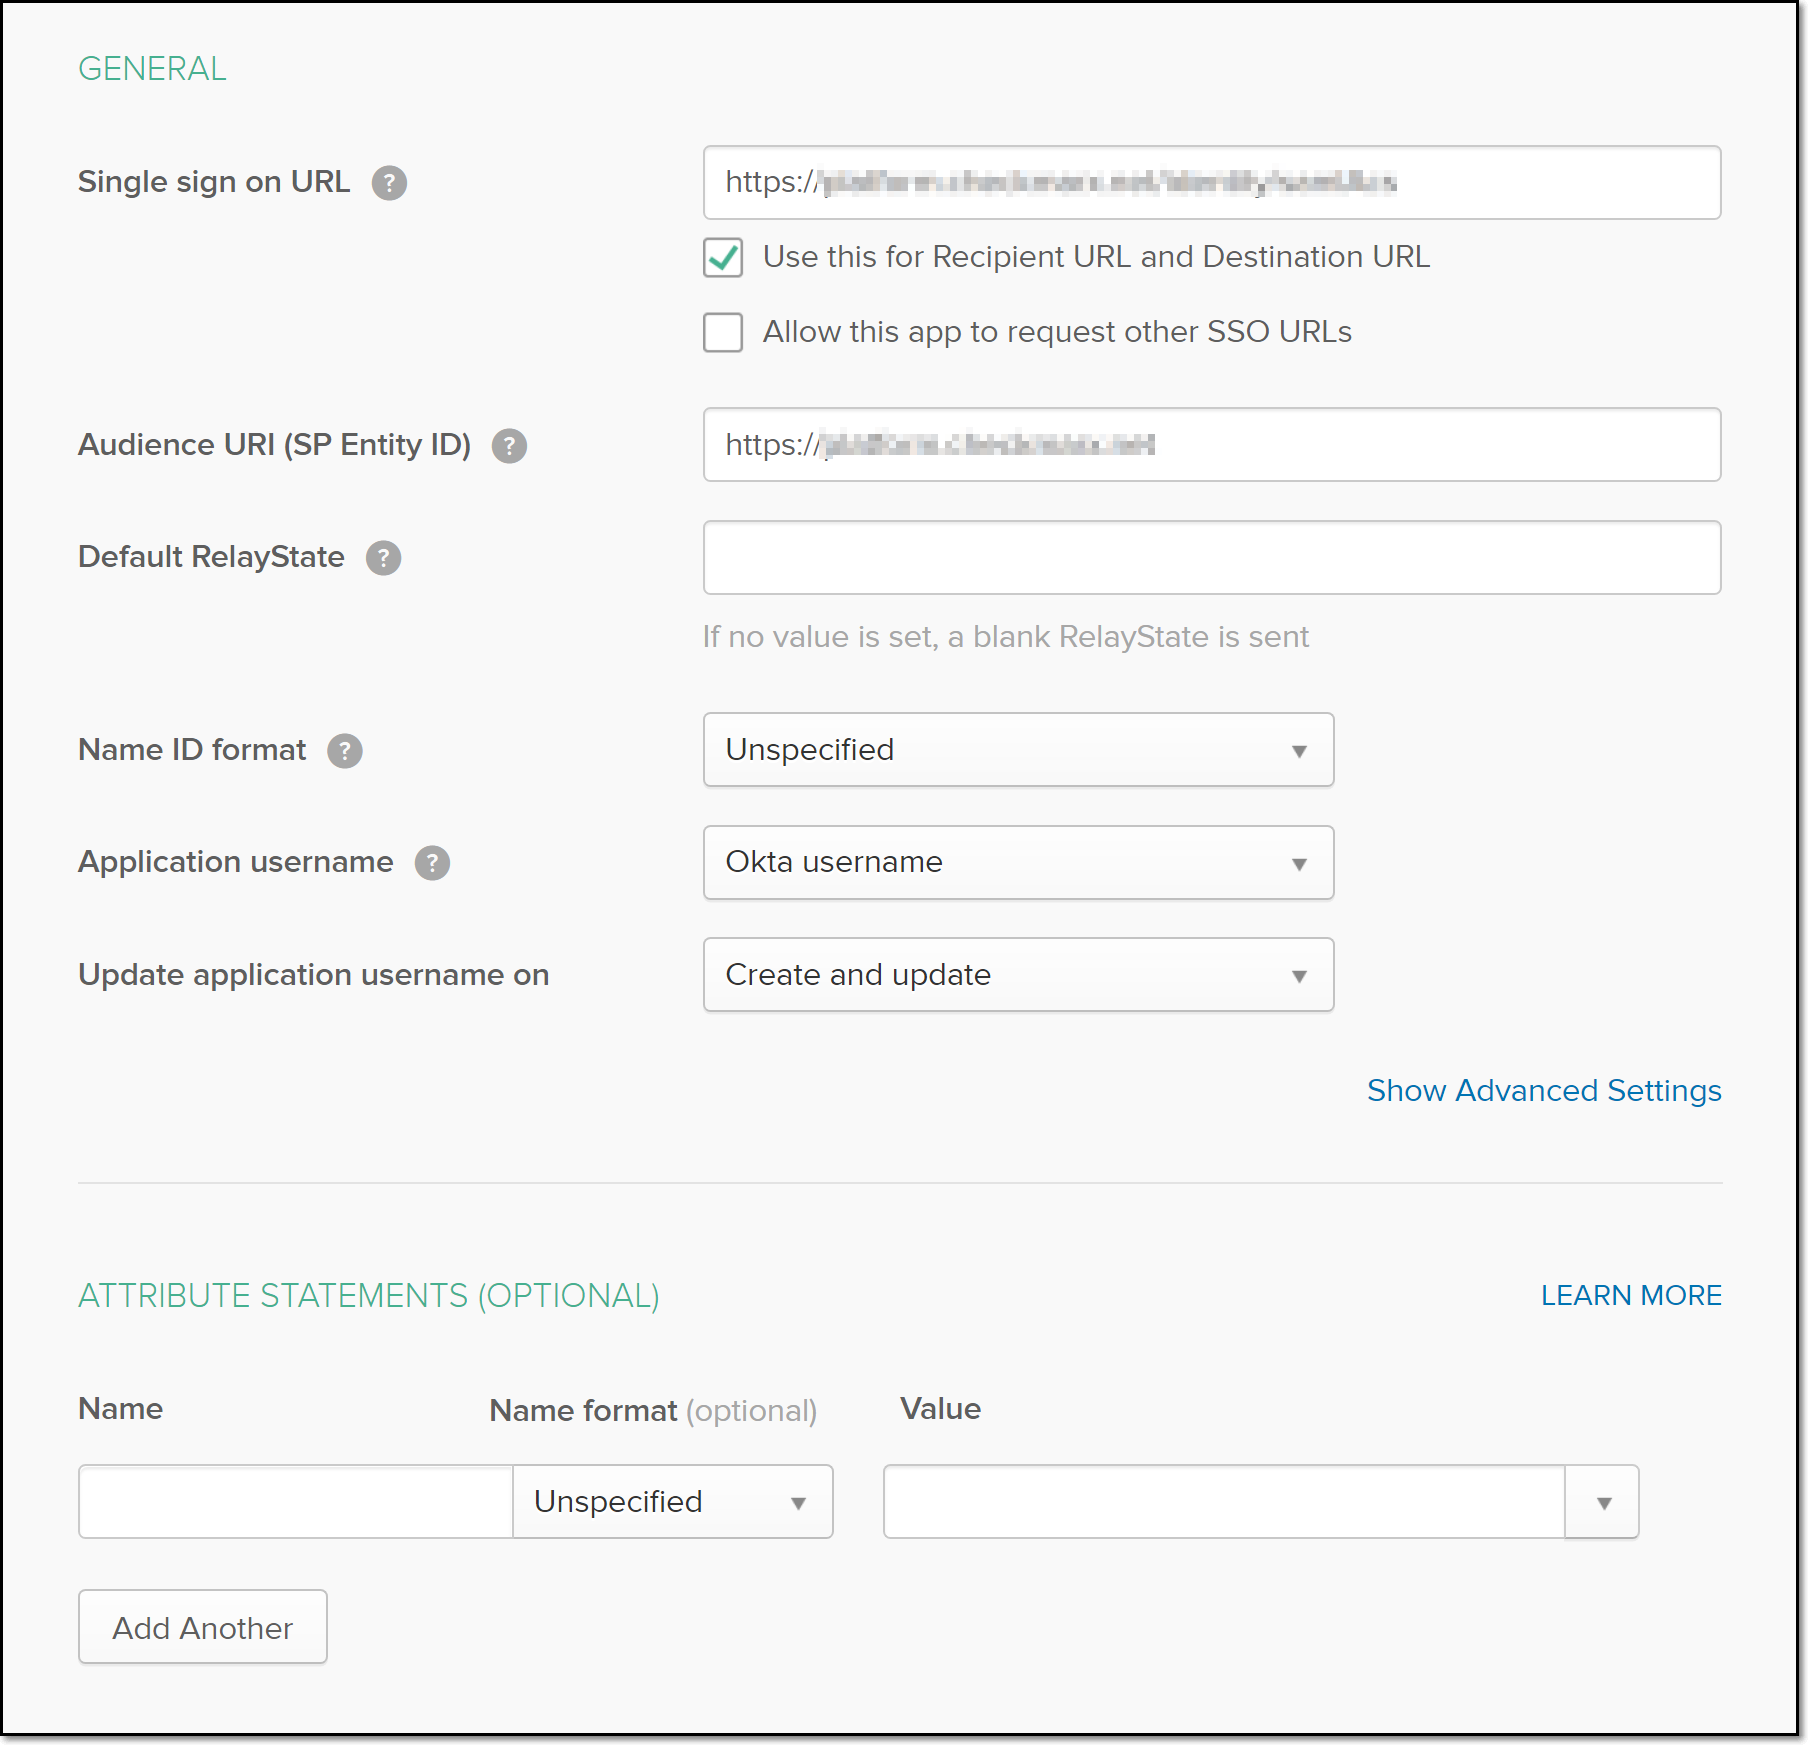1808x1745 pixels.
Task: Show help for Default RelayState
Action: click(x=383, y=558)
